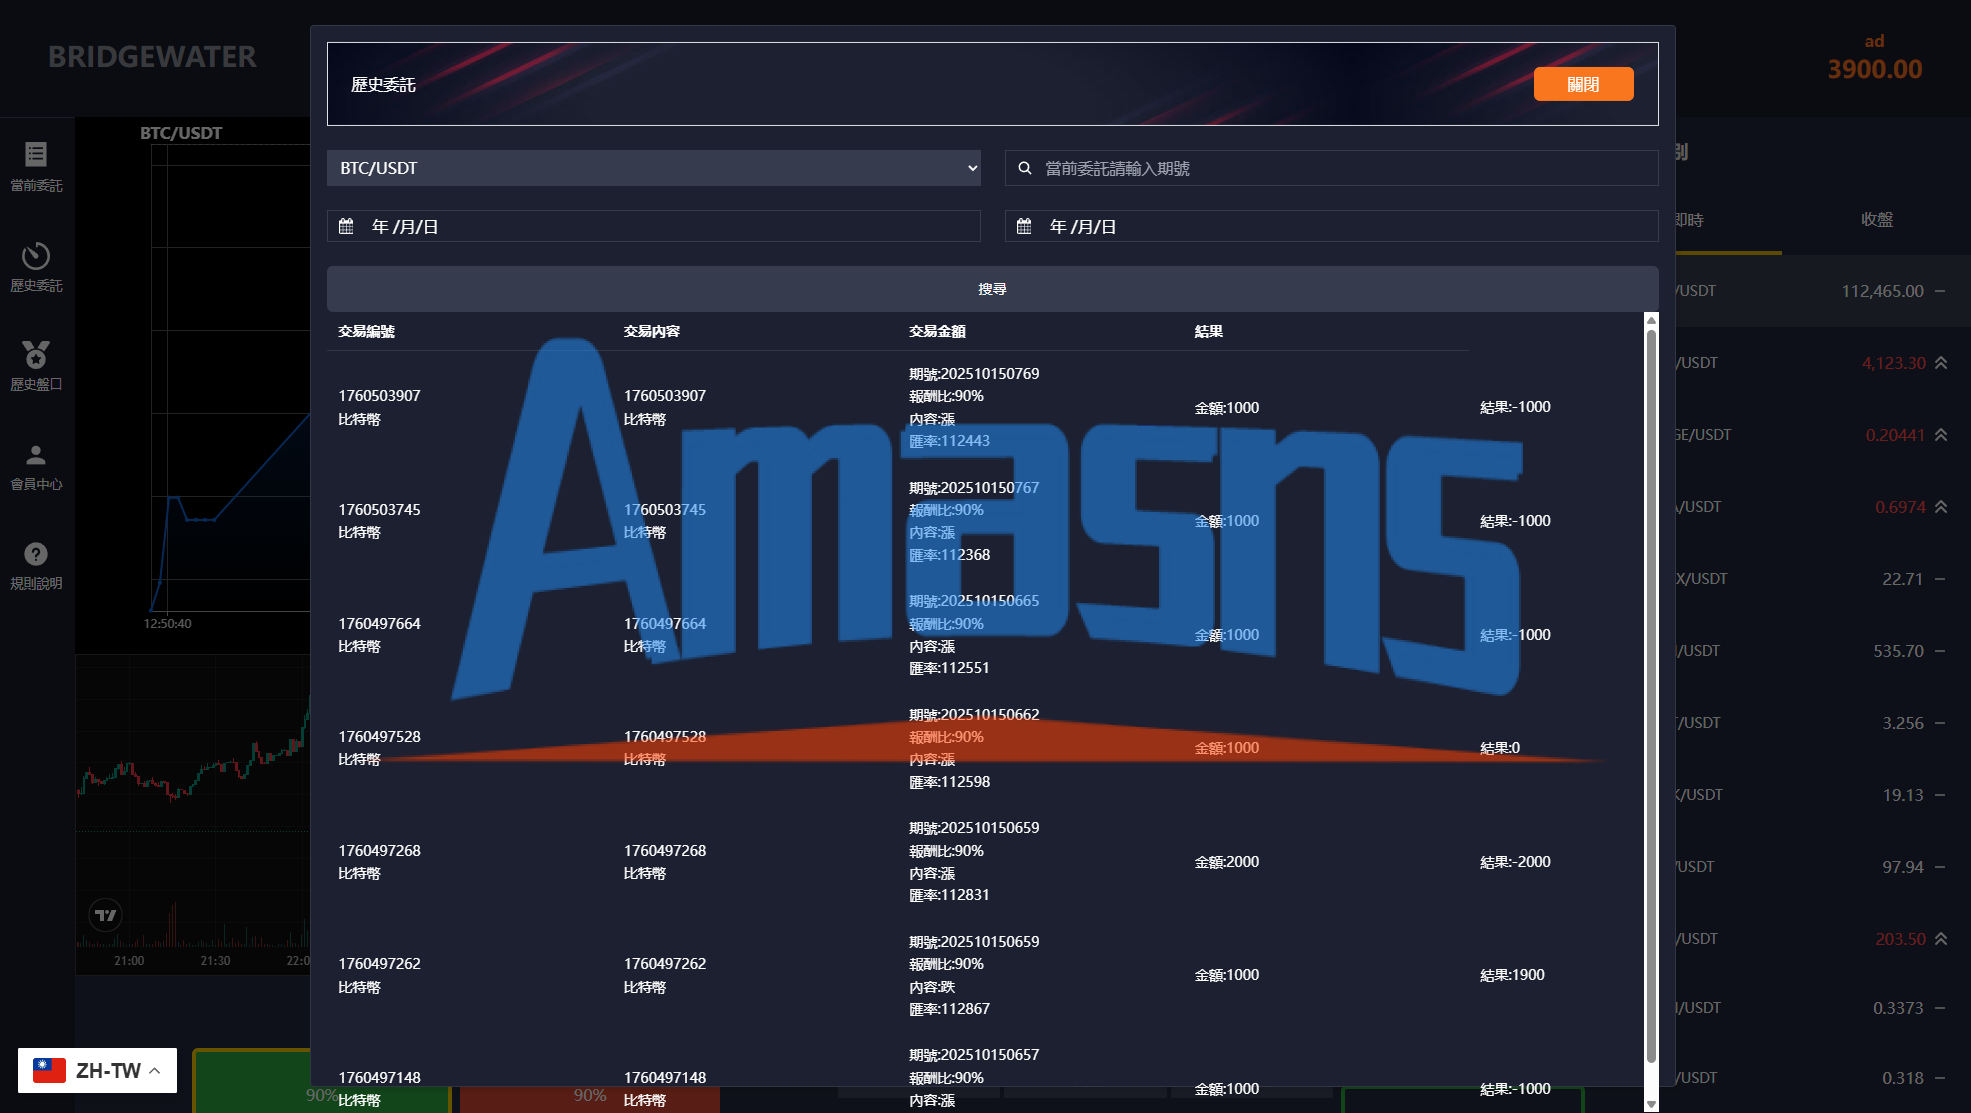This screenshot has height=1113, width=1971.
Task: Click the calendar icon in the end date field
Action: click(x=1024, y=226)
